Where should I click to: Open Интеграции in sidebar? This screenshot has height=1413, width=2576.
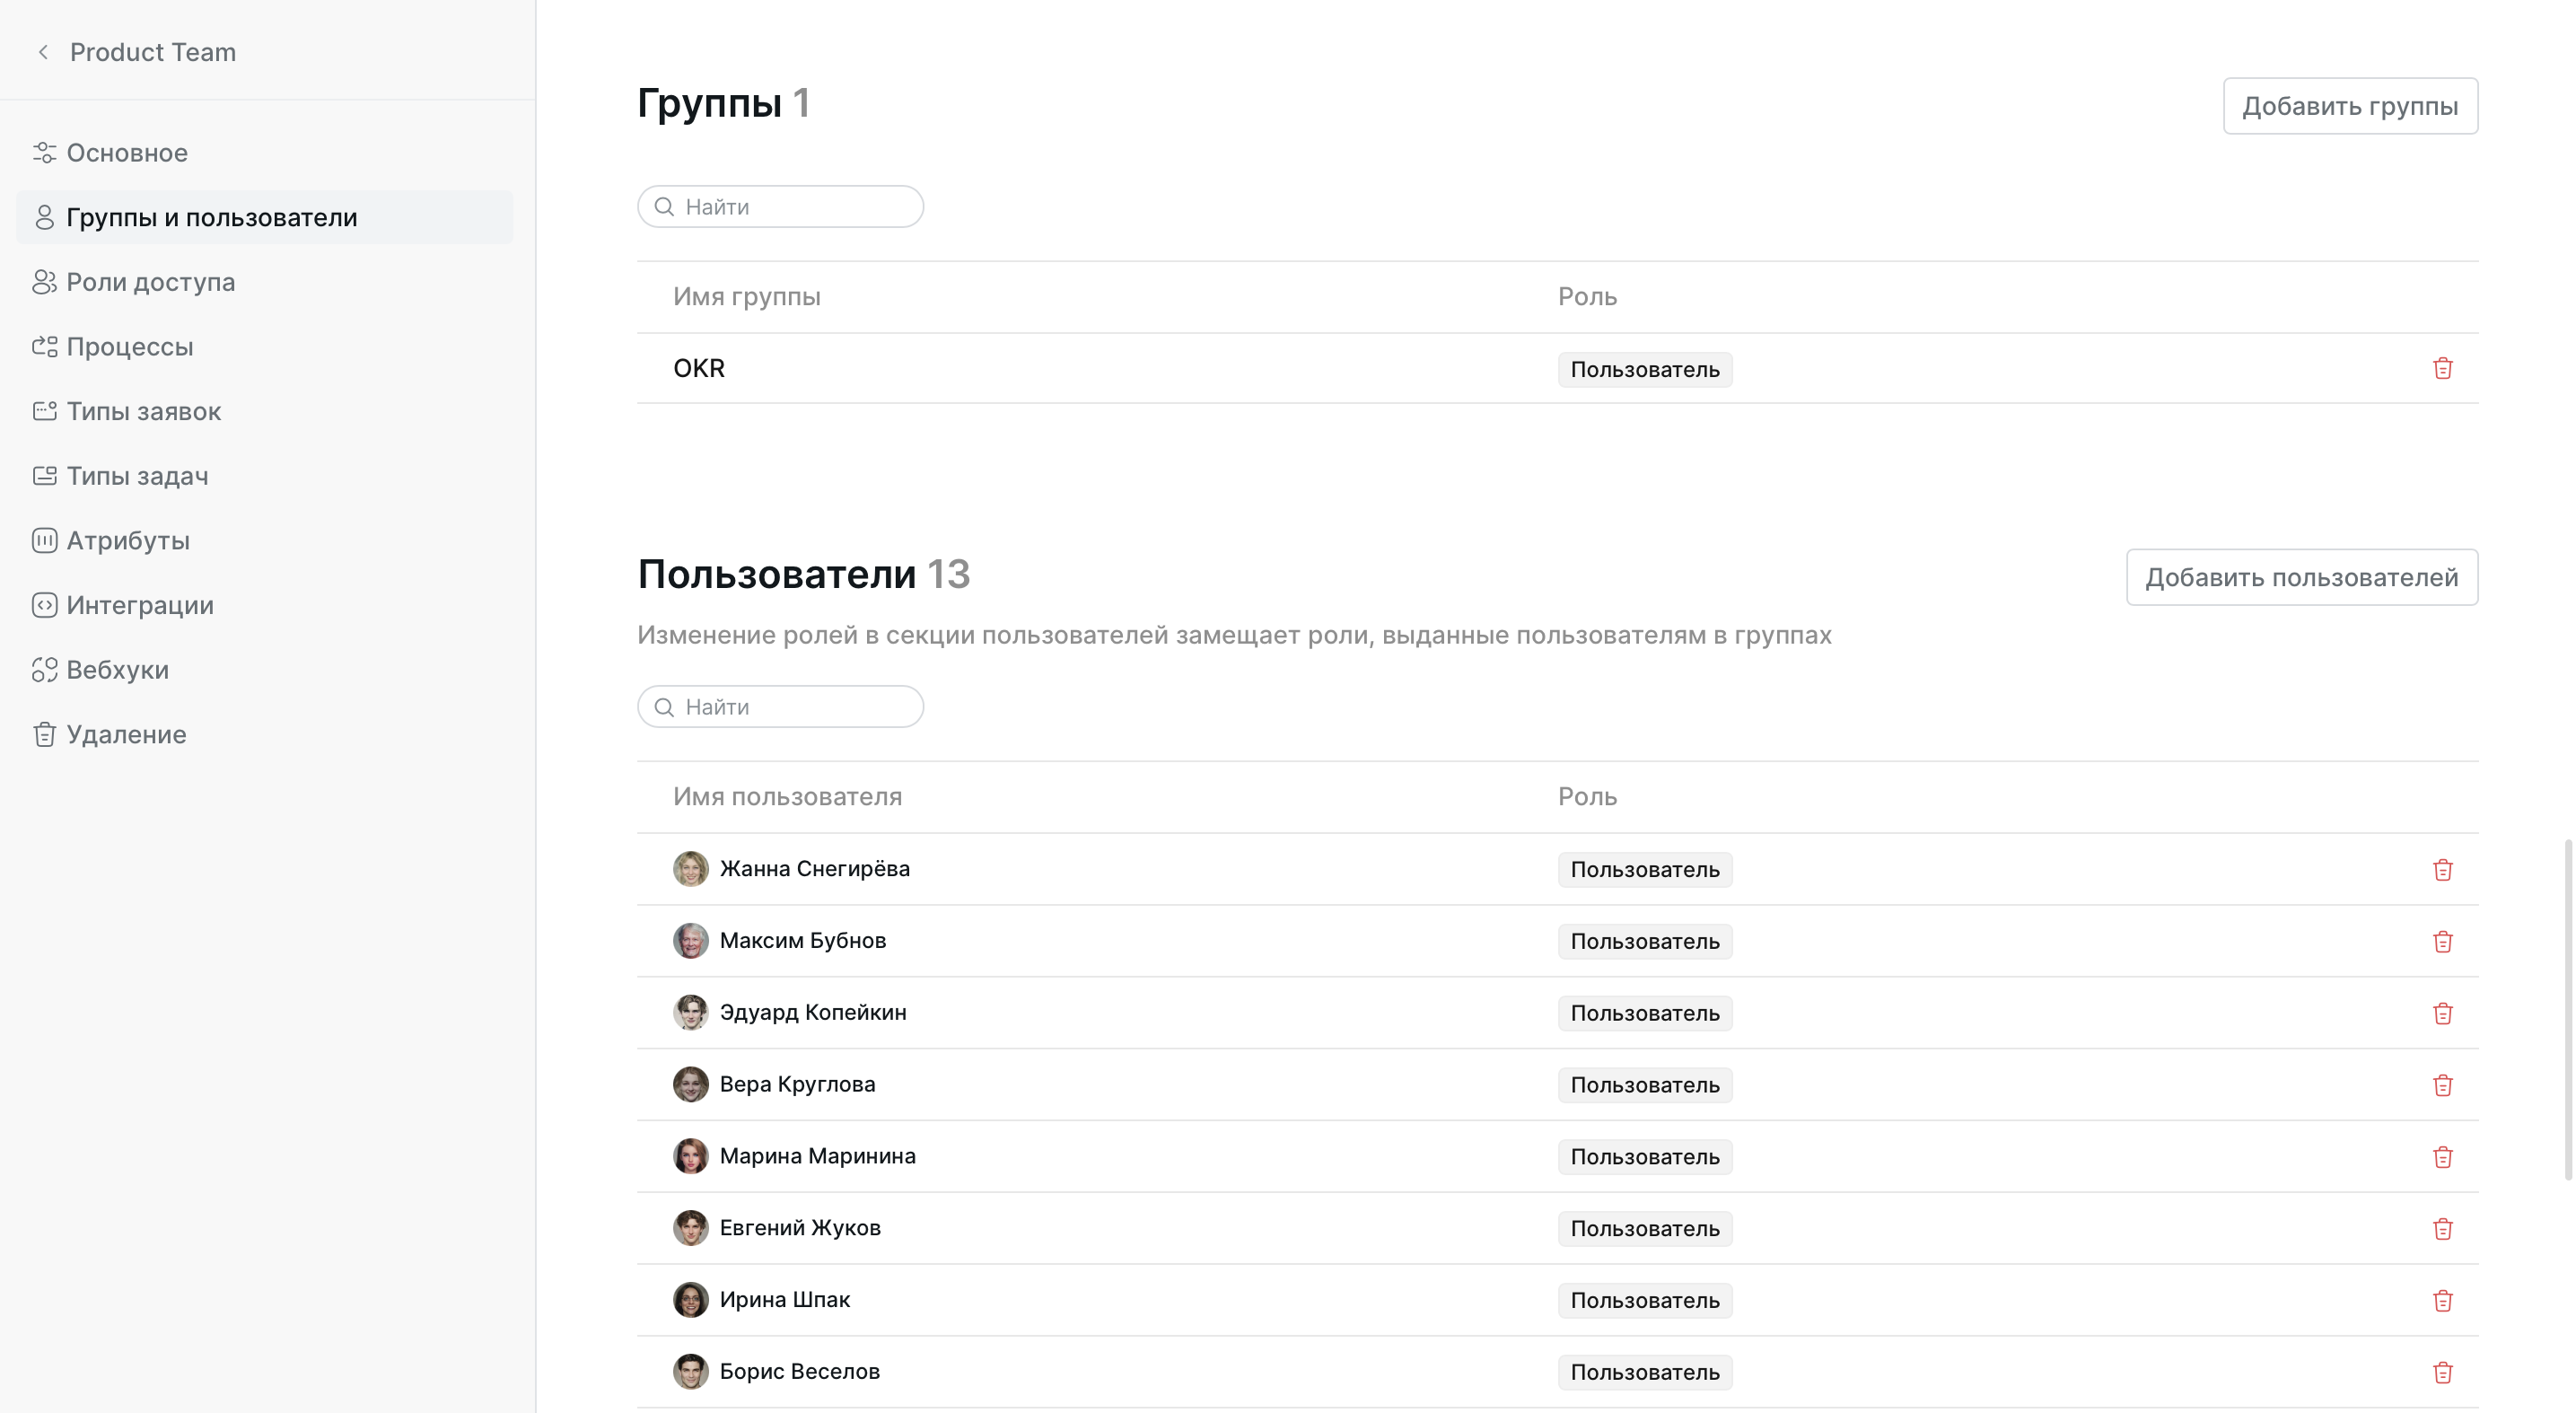pyautogui.click(x=140, y=605)
